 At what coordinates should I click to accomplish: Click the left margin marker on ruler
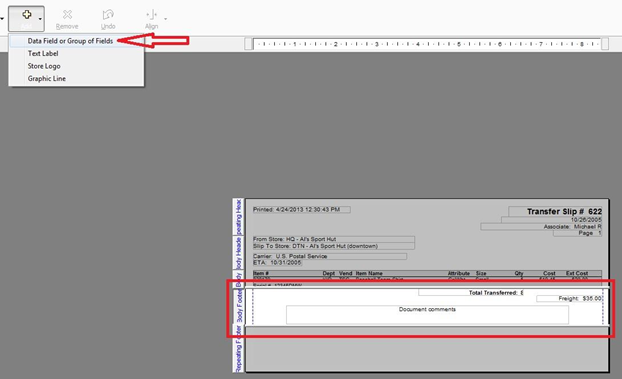pyautogui.click(x=248, y=44)
